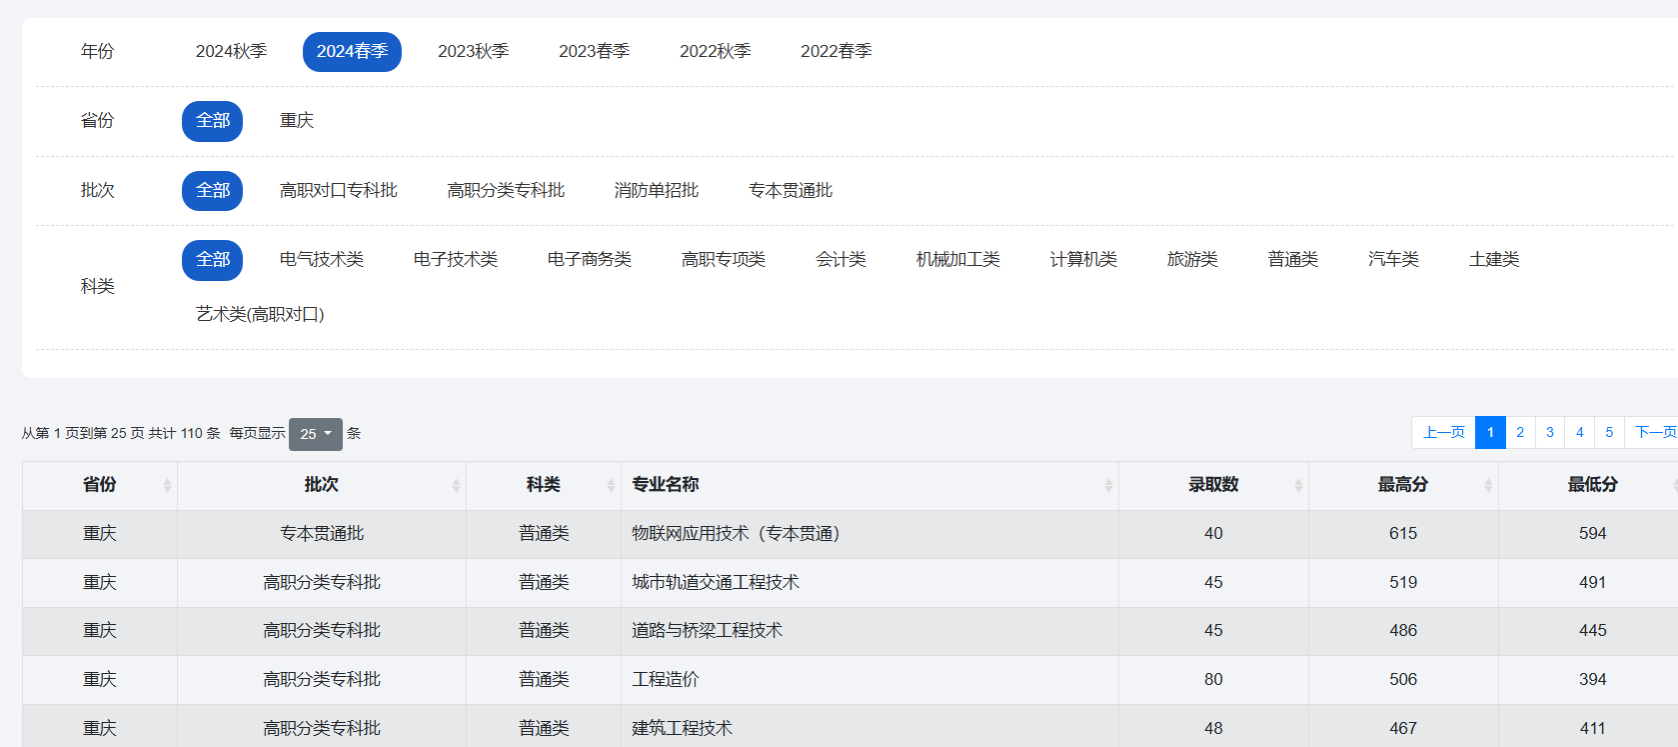Filter category by 土建类
Image resolution: width=1678 pixels, height=747 pixels.
pyautogui.click(x=1494, y=260)
